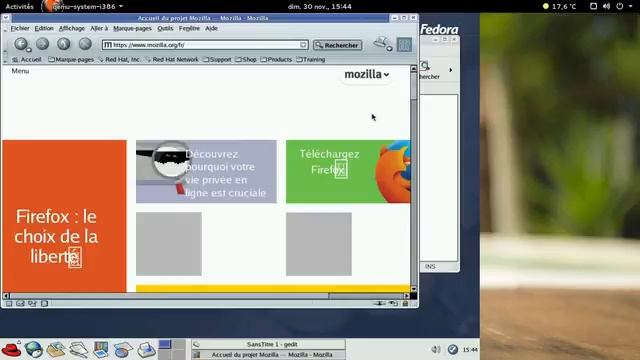The image size is (640, 360).
Task: Click the Mozilla throbber logo icon
Action: [404, 44]
